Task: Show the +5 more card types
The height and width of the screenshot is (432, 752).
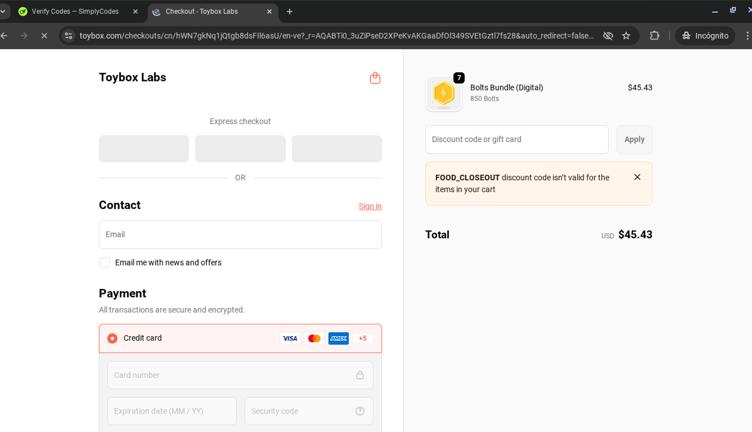Action: coord(363,338)
